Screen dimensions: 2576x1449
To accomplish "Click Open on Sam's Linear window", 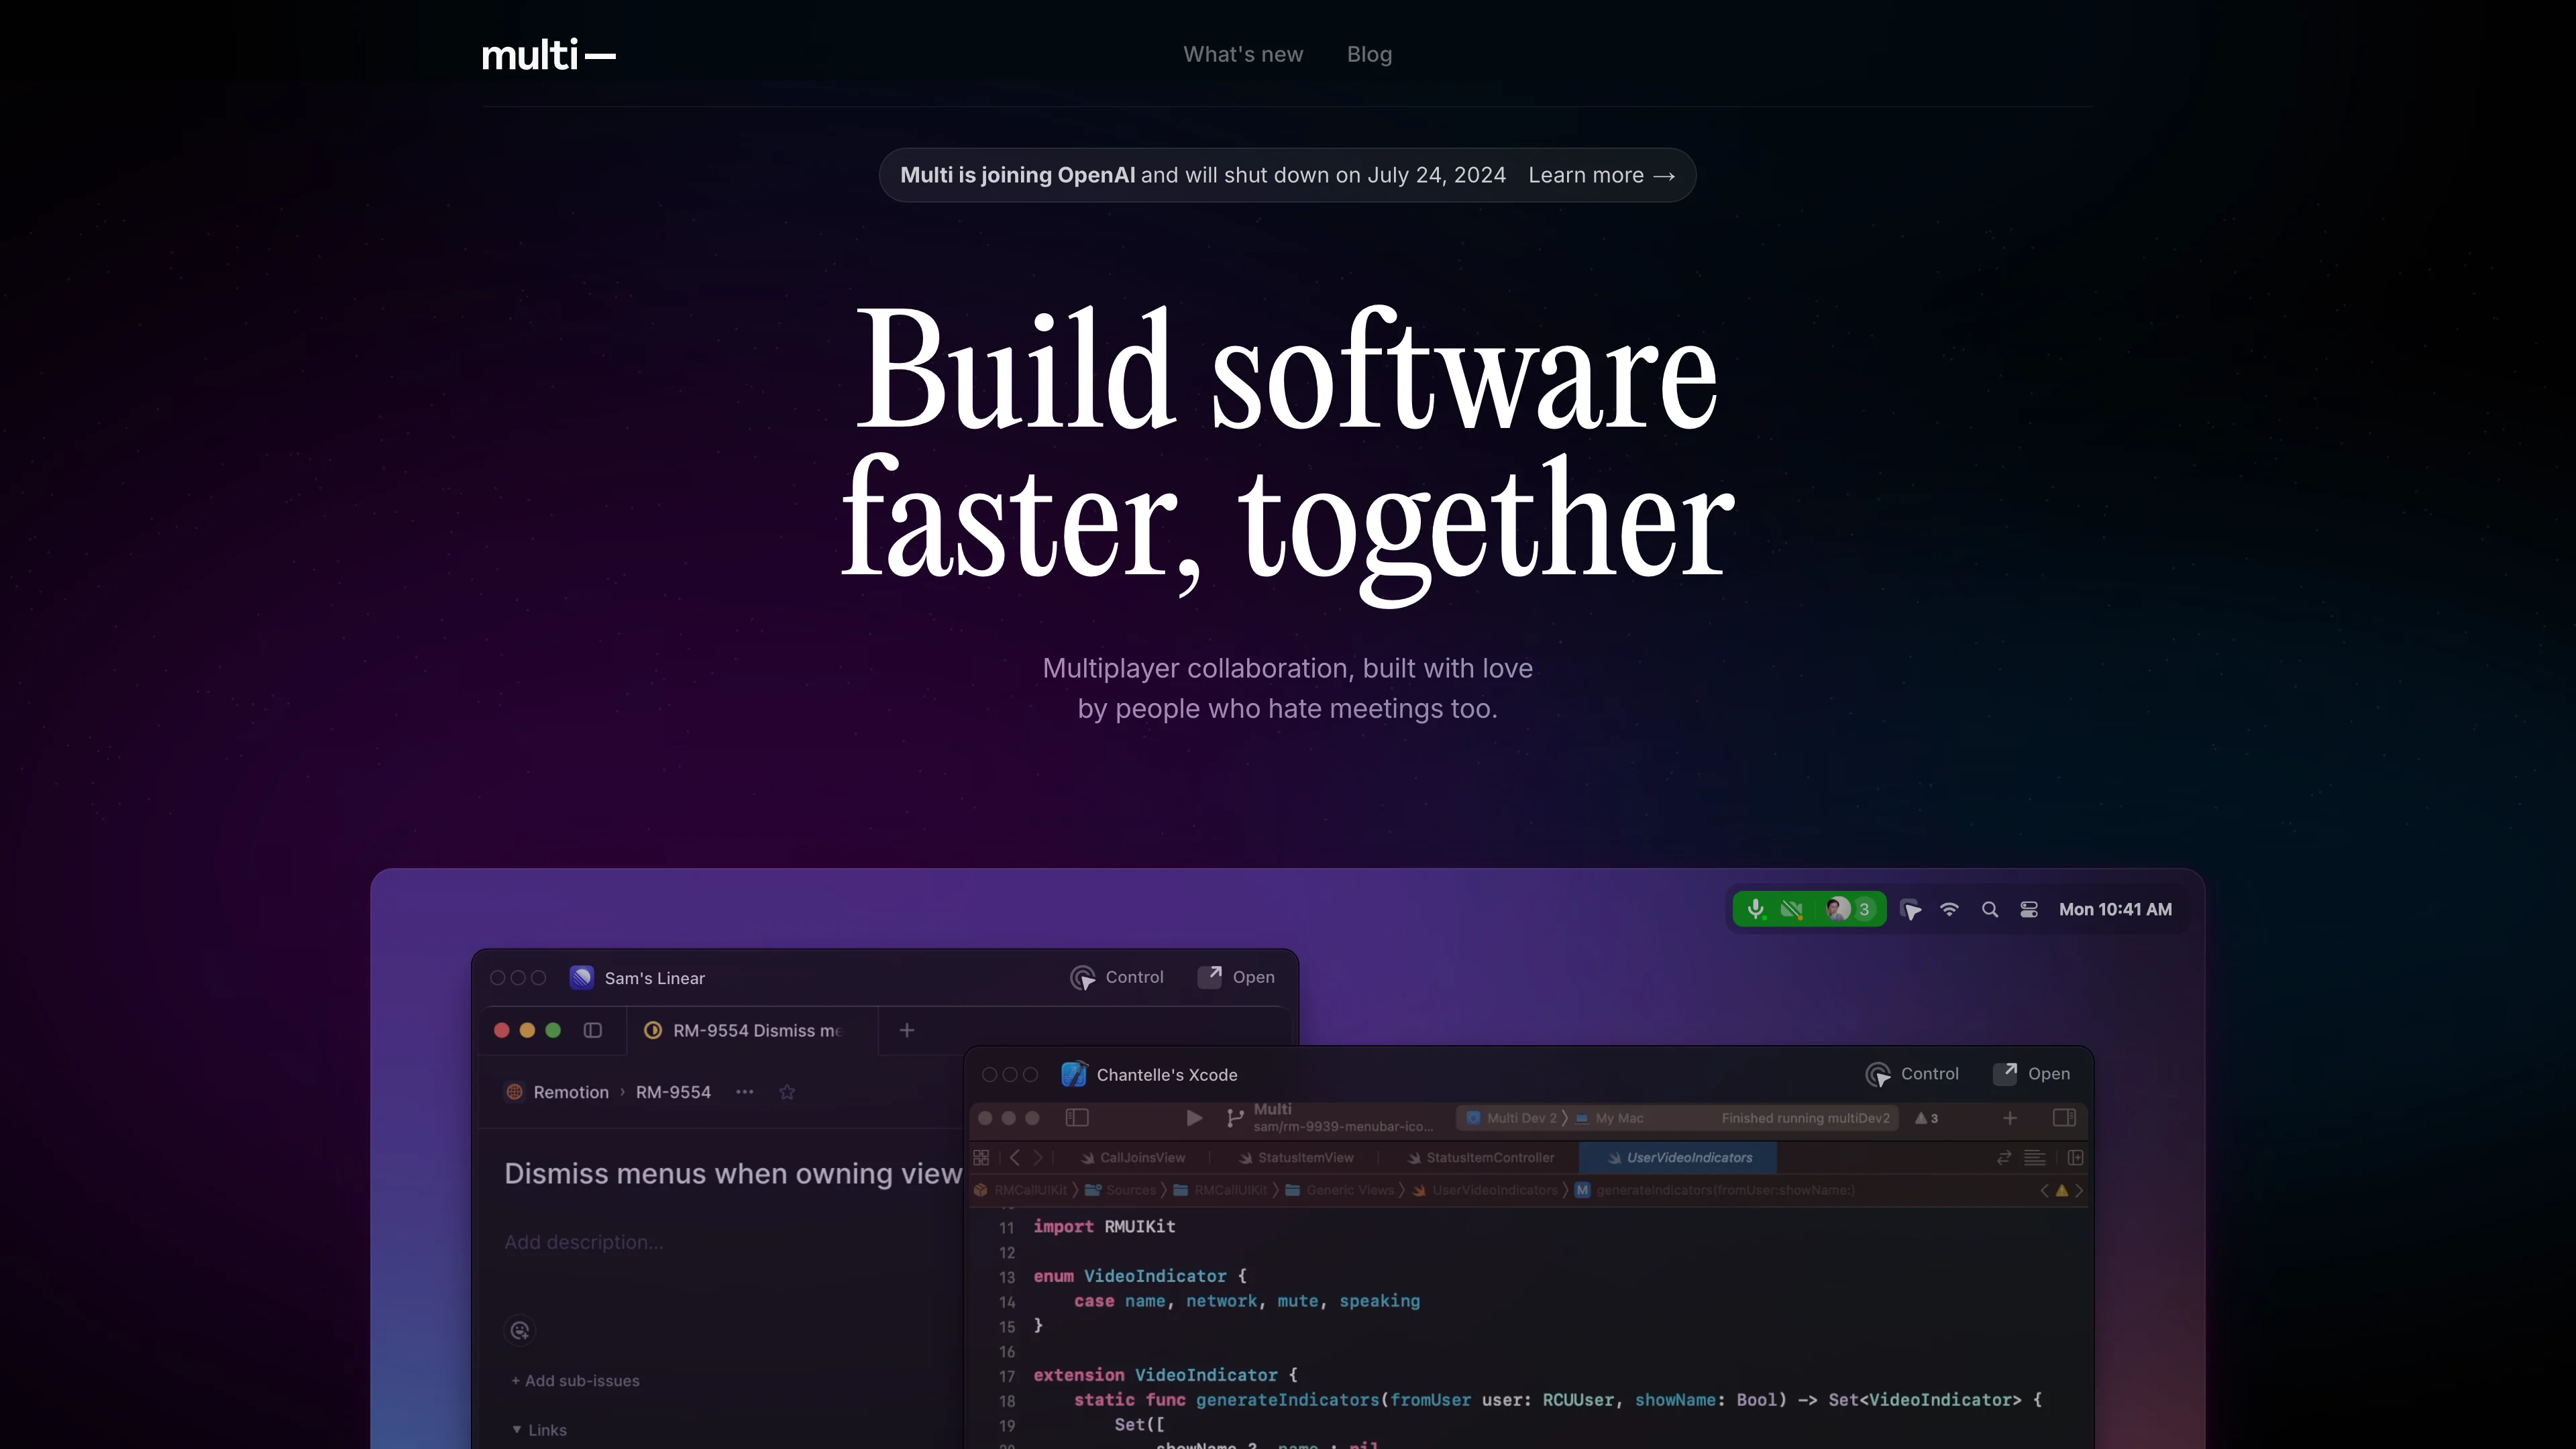I will point(1237,977).
